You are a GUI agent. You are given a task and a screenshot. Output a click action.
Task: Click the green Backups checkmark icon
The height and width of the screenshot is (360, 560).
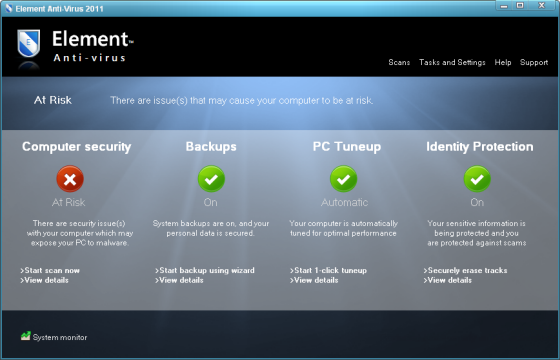pyautogui.click(x=211, y=179)
